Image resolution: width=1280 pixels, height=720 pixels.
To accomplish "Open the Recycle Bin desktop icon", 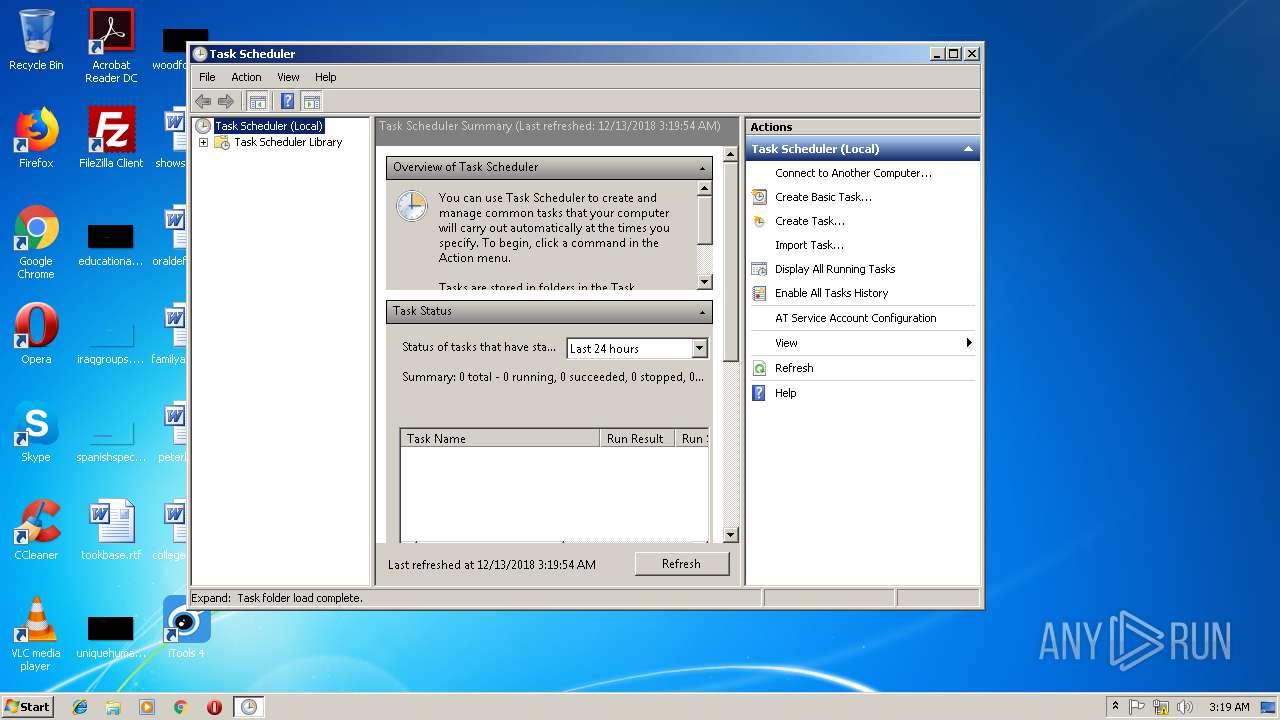I will tap(36, 40).
